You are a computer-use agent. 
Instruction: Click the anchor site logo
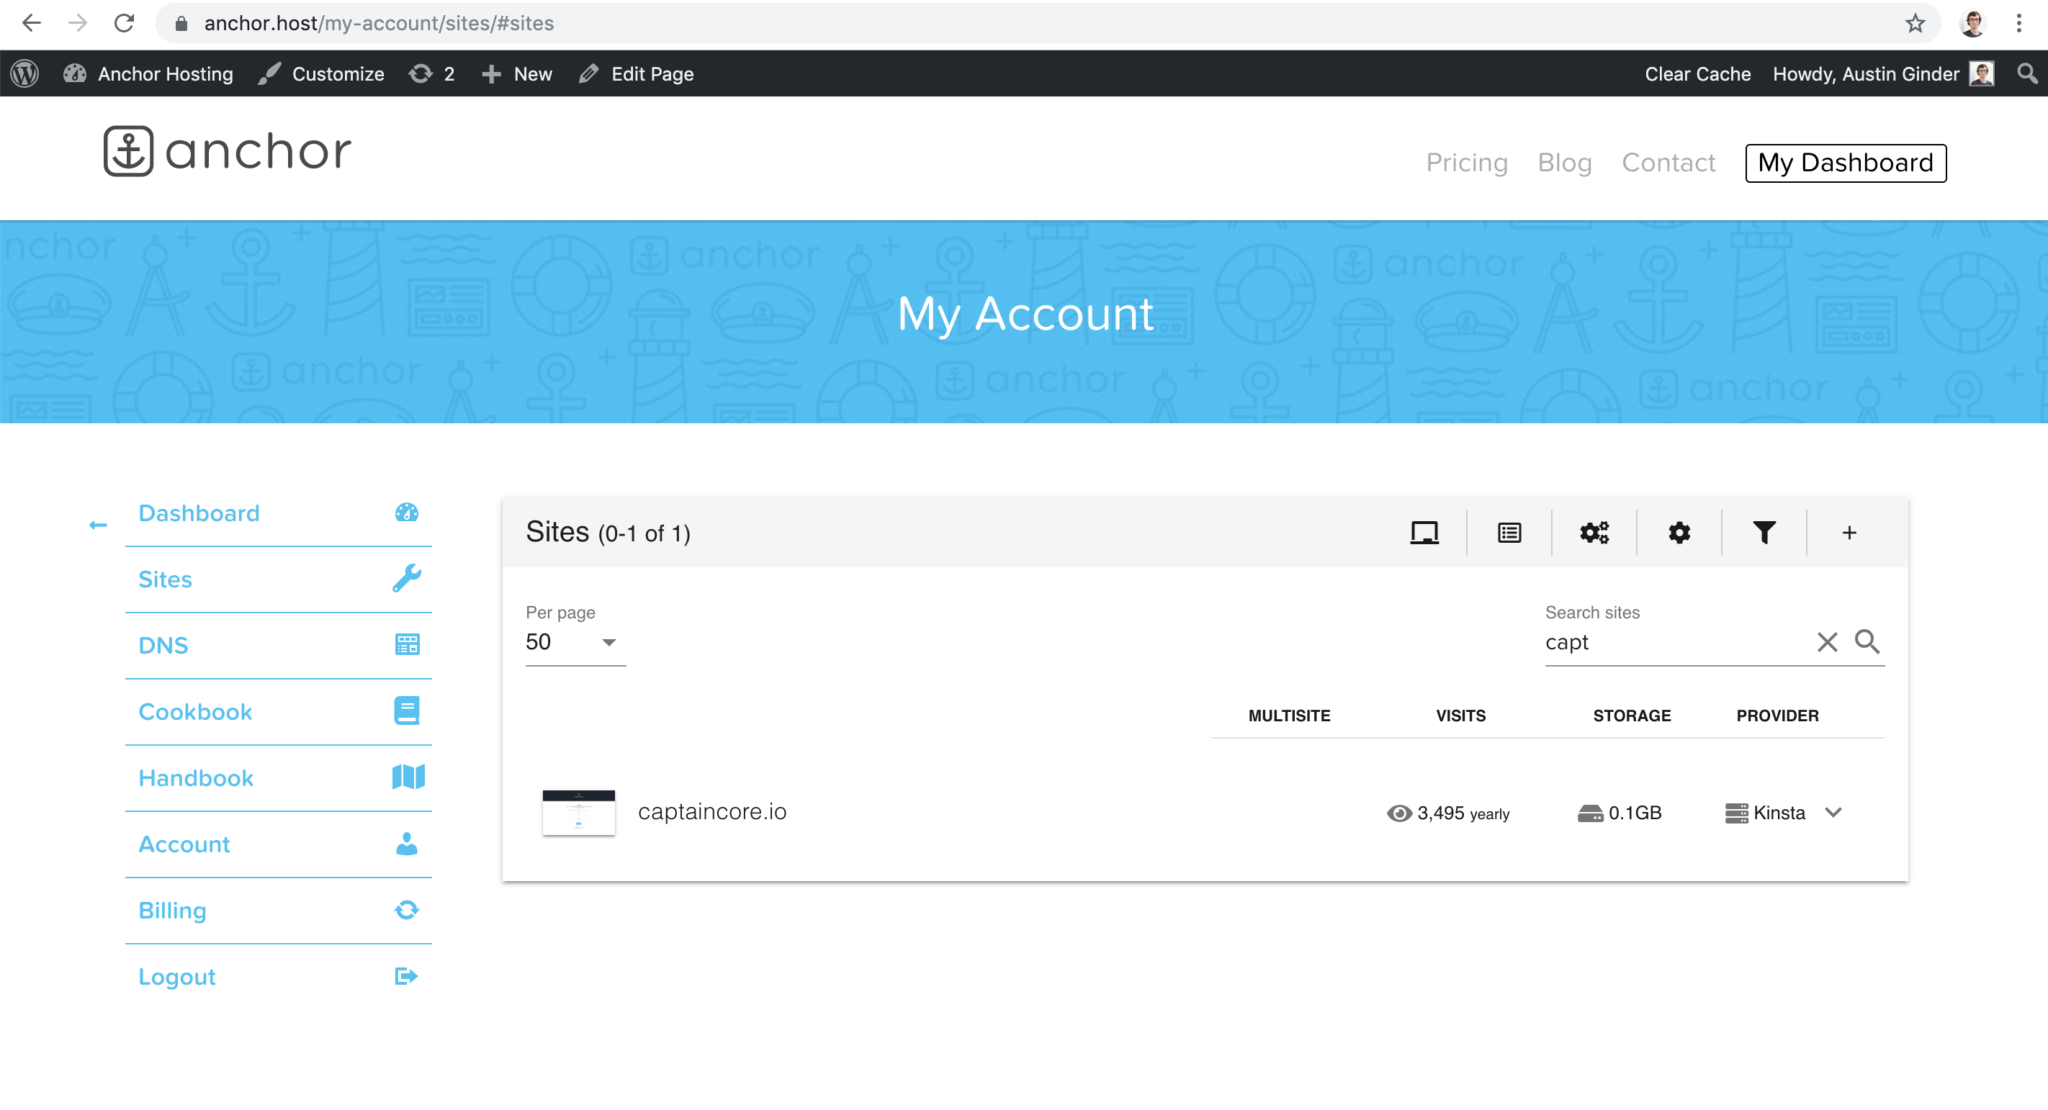click(x=228, y=151)
